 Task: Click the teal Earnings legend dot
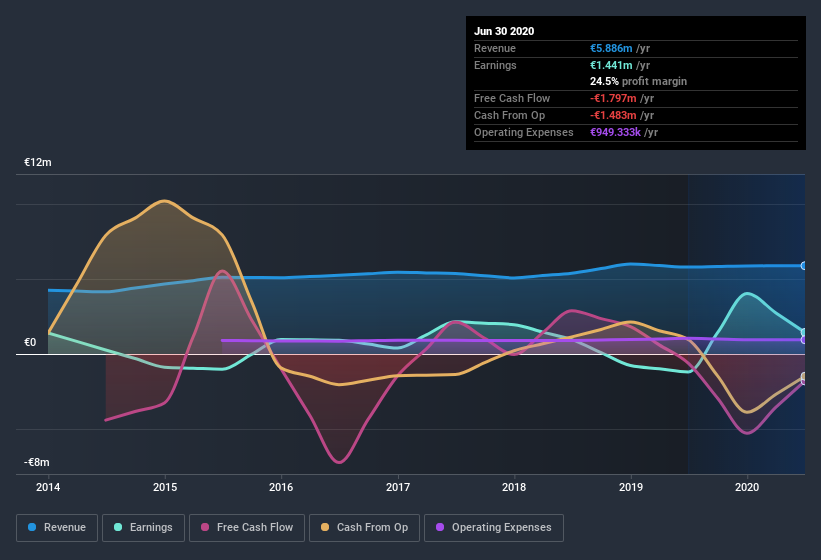[119, 527]
